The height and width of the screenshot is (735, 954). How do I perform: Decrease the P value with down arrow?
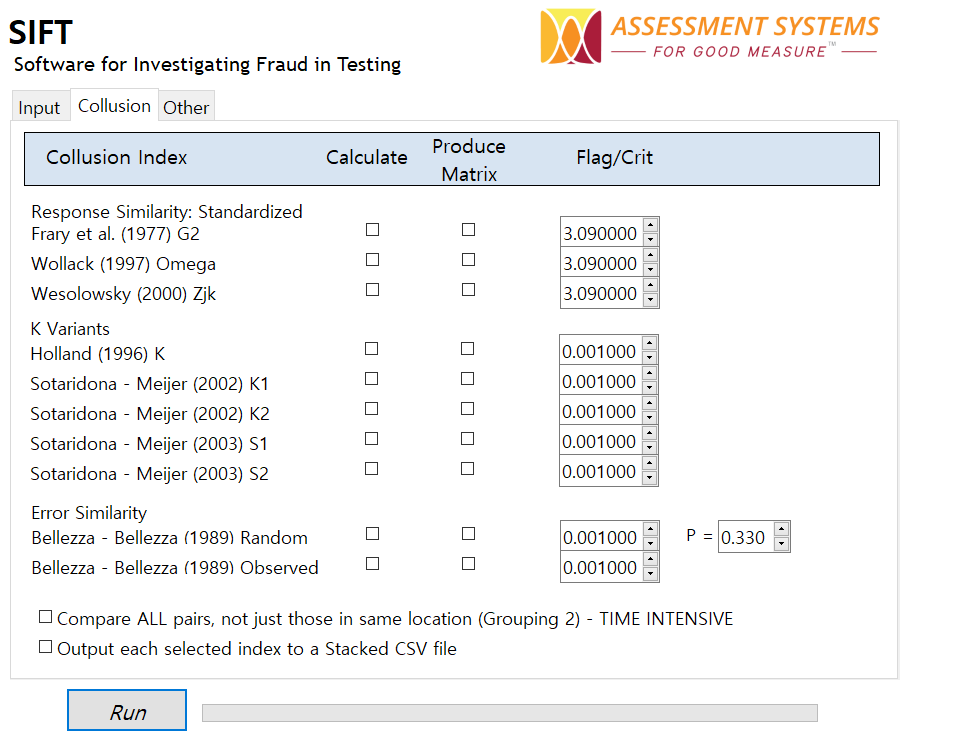tap(782, 544)
